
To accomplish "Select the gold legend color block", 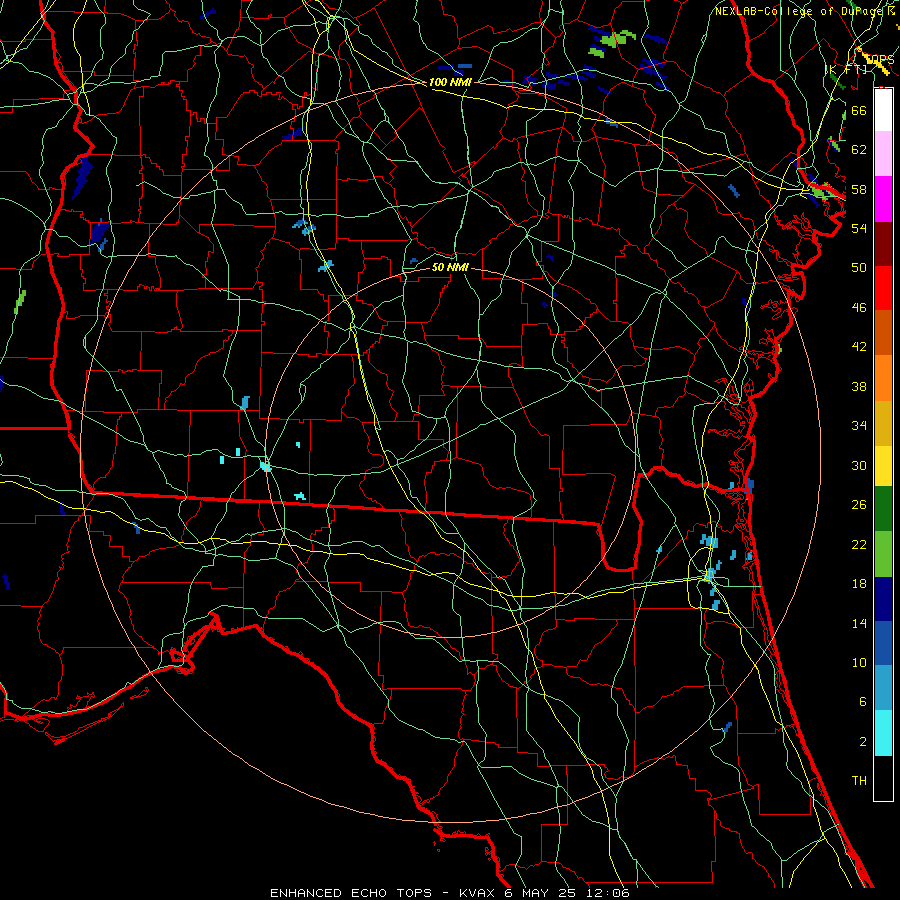I will coord(883,422).
